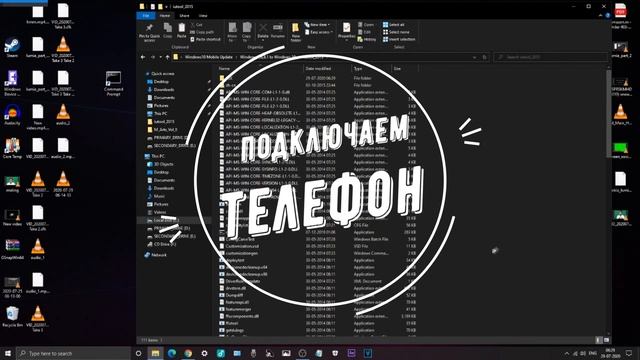
Task: Collapse the ribbon with the chevron
Action: click(x=600, y=16)
